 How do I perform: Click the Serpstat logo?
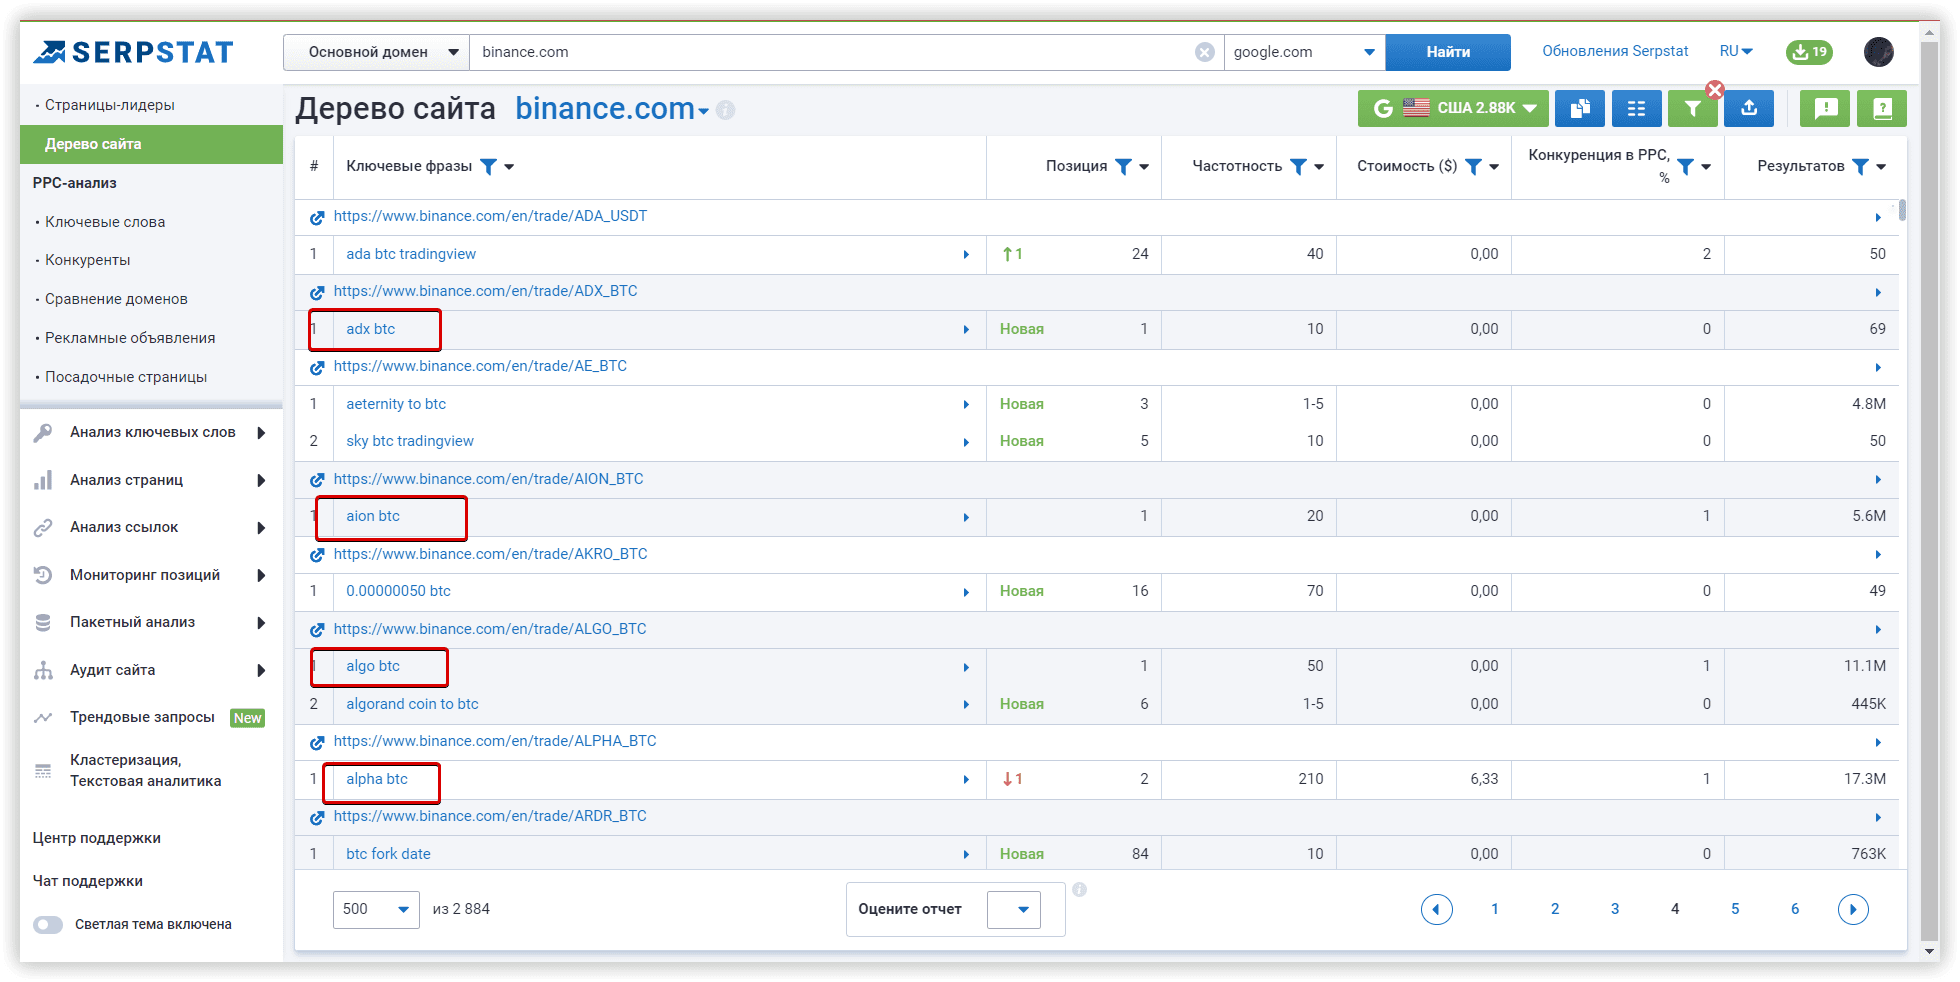tap(133, 52)
